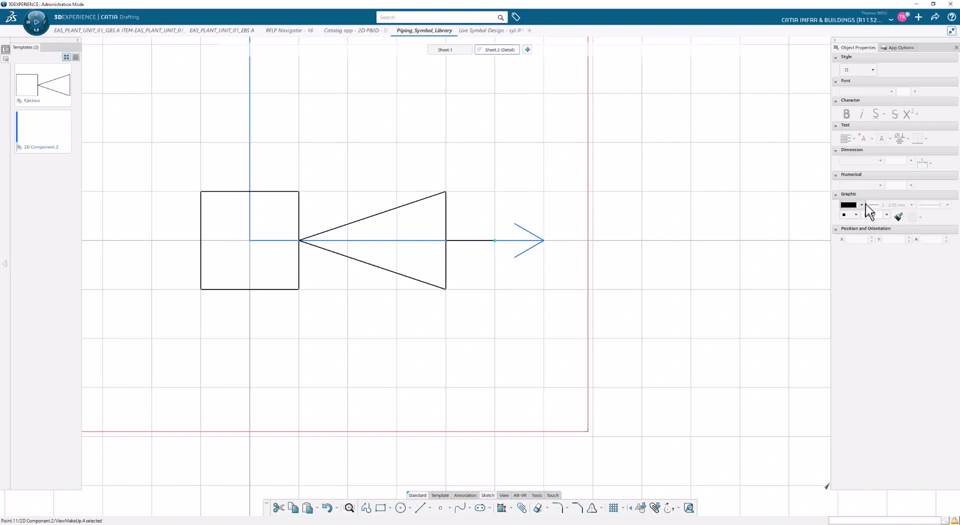This screenshot has width=960, height=525.
Task: Select the Elongated Hole tool
Action: click(x=480, y=508)
